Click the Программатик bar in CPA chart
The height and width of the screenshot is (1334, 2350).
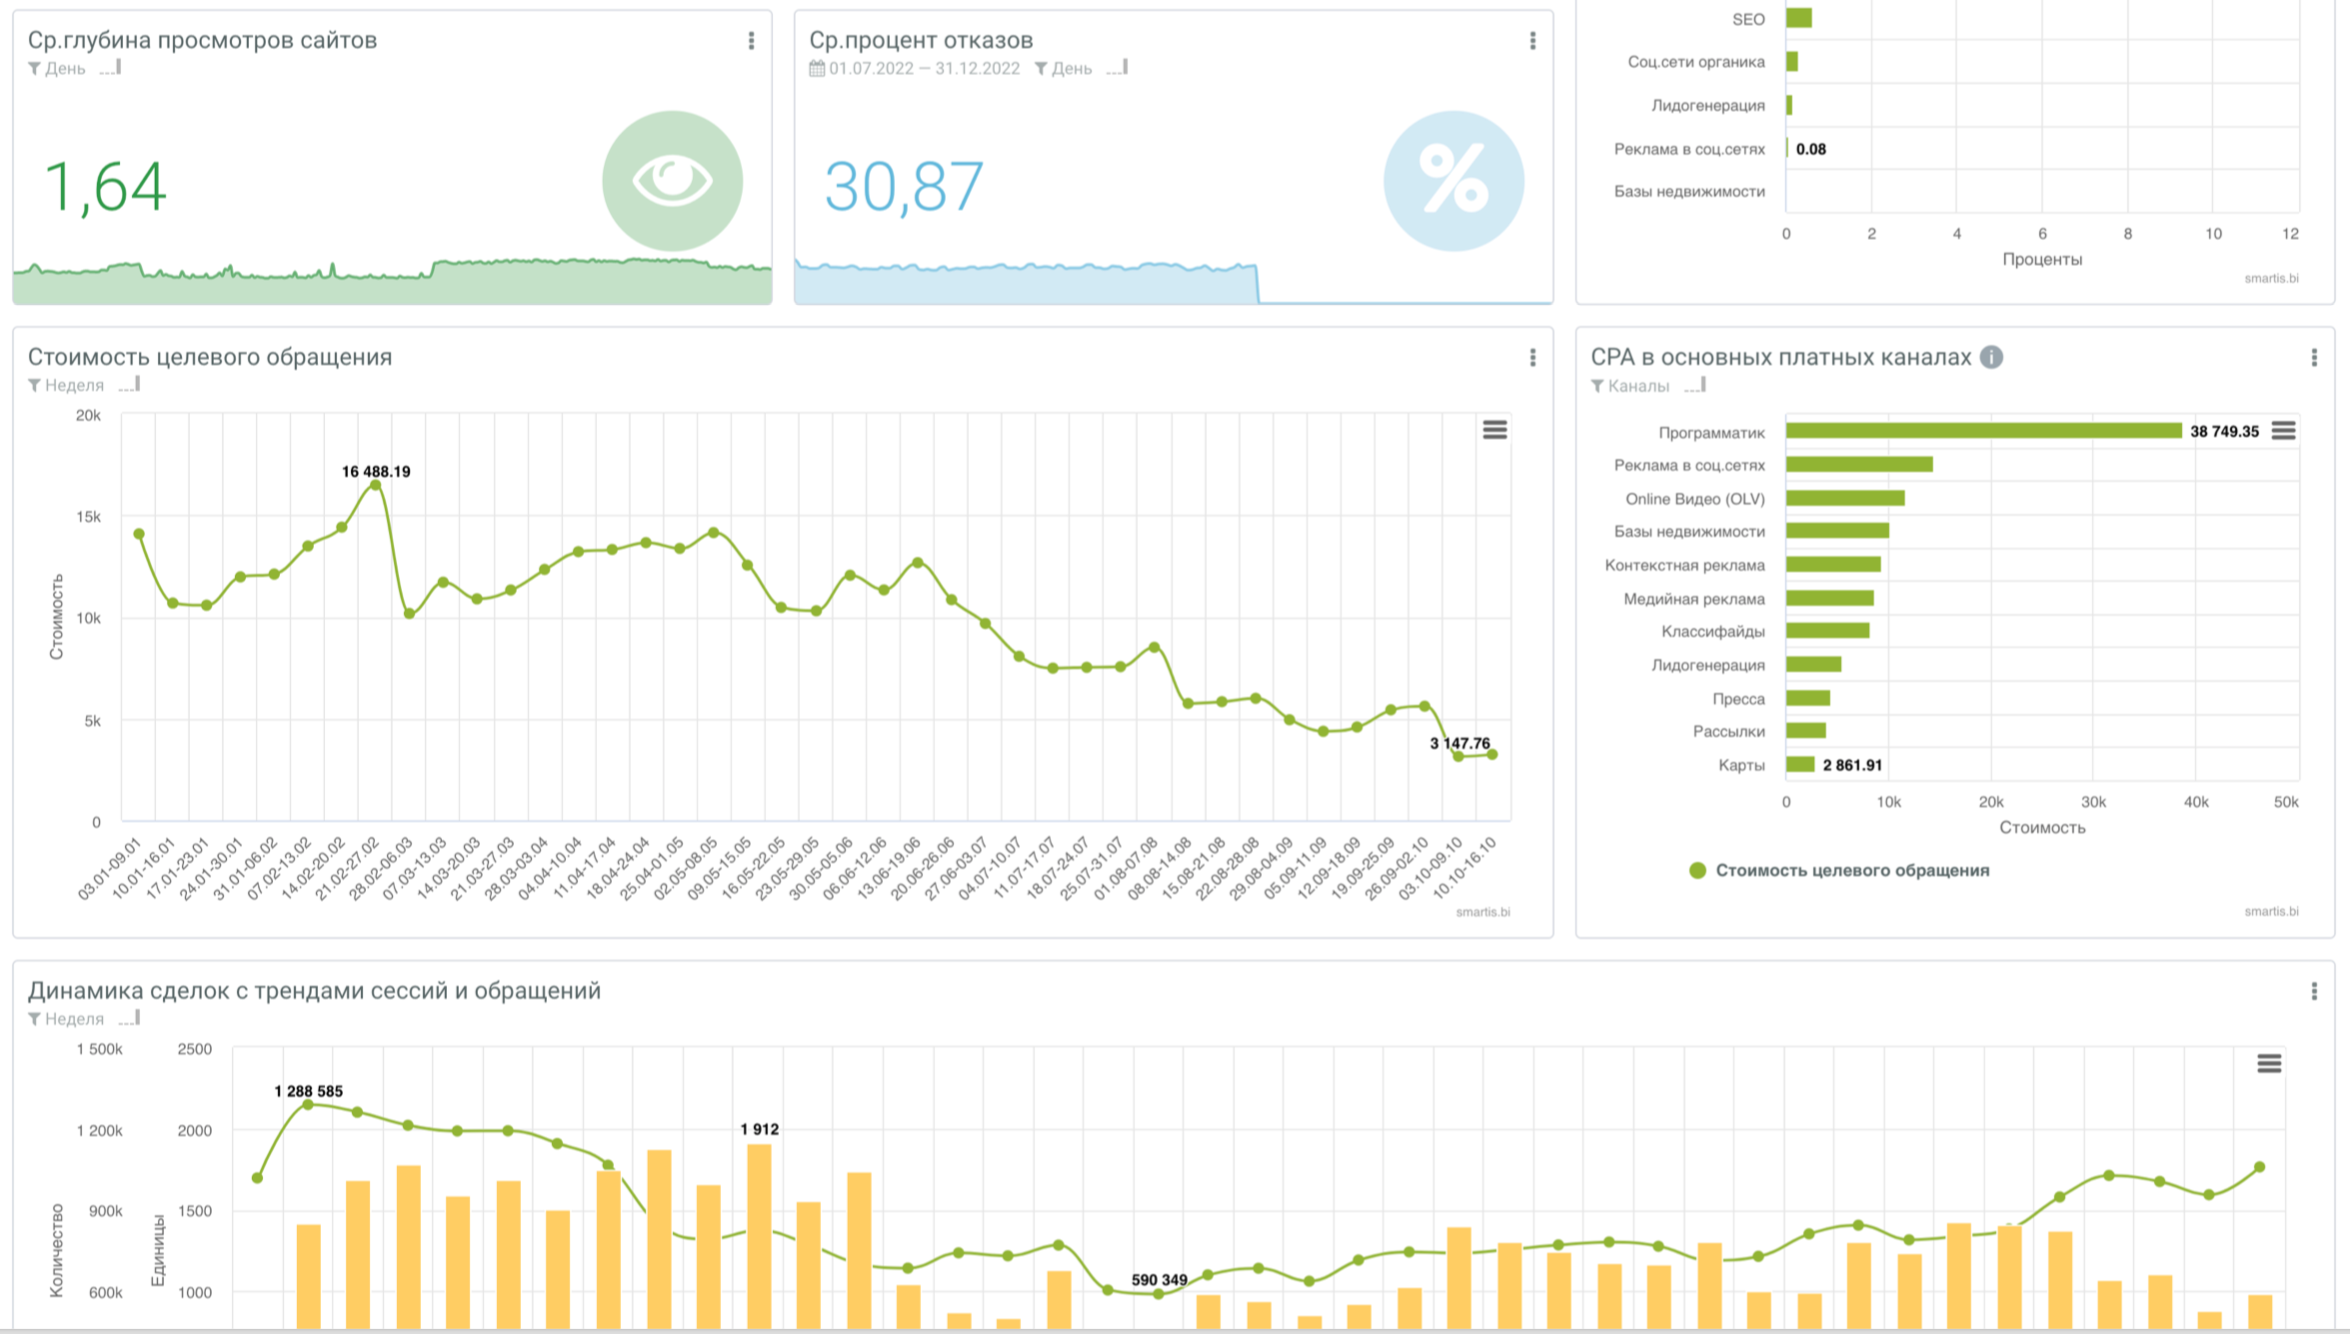(1983, 431)
